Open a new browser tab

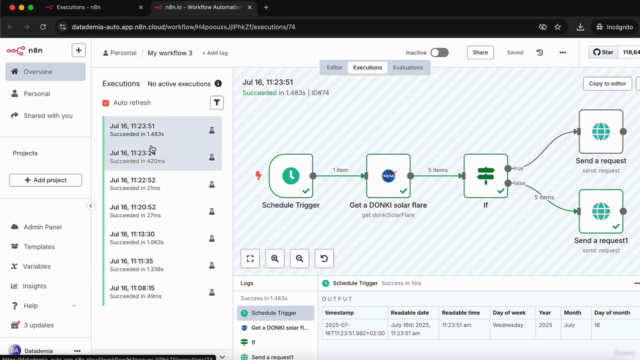(x=266, y=7)
